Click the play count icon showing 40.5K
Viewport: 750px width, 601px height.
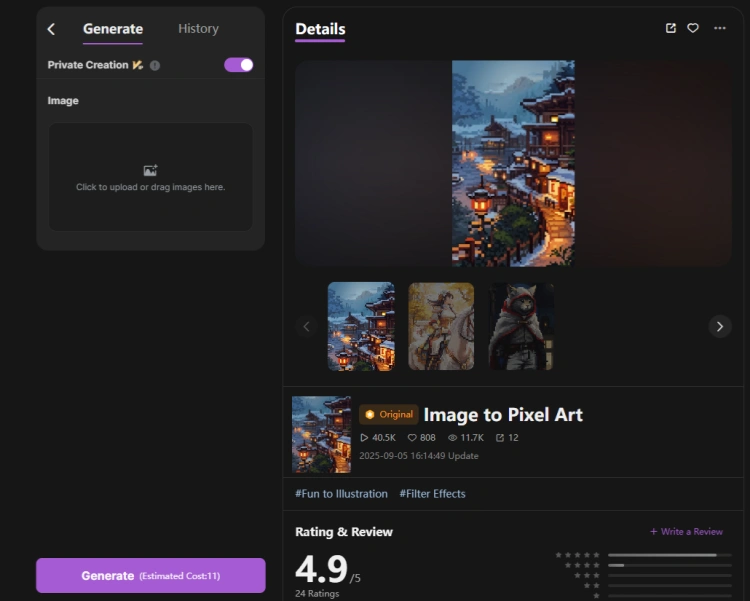364,438
